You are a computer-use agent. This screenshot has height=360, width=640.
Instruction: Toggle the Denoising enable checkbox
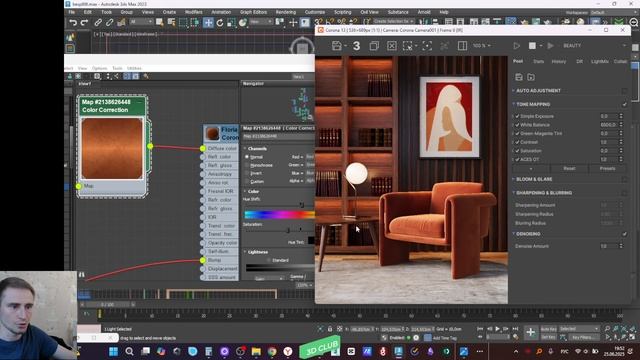(x=624, y=234)
